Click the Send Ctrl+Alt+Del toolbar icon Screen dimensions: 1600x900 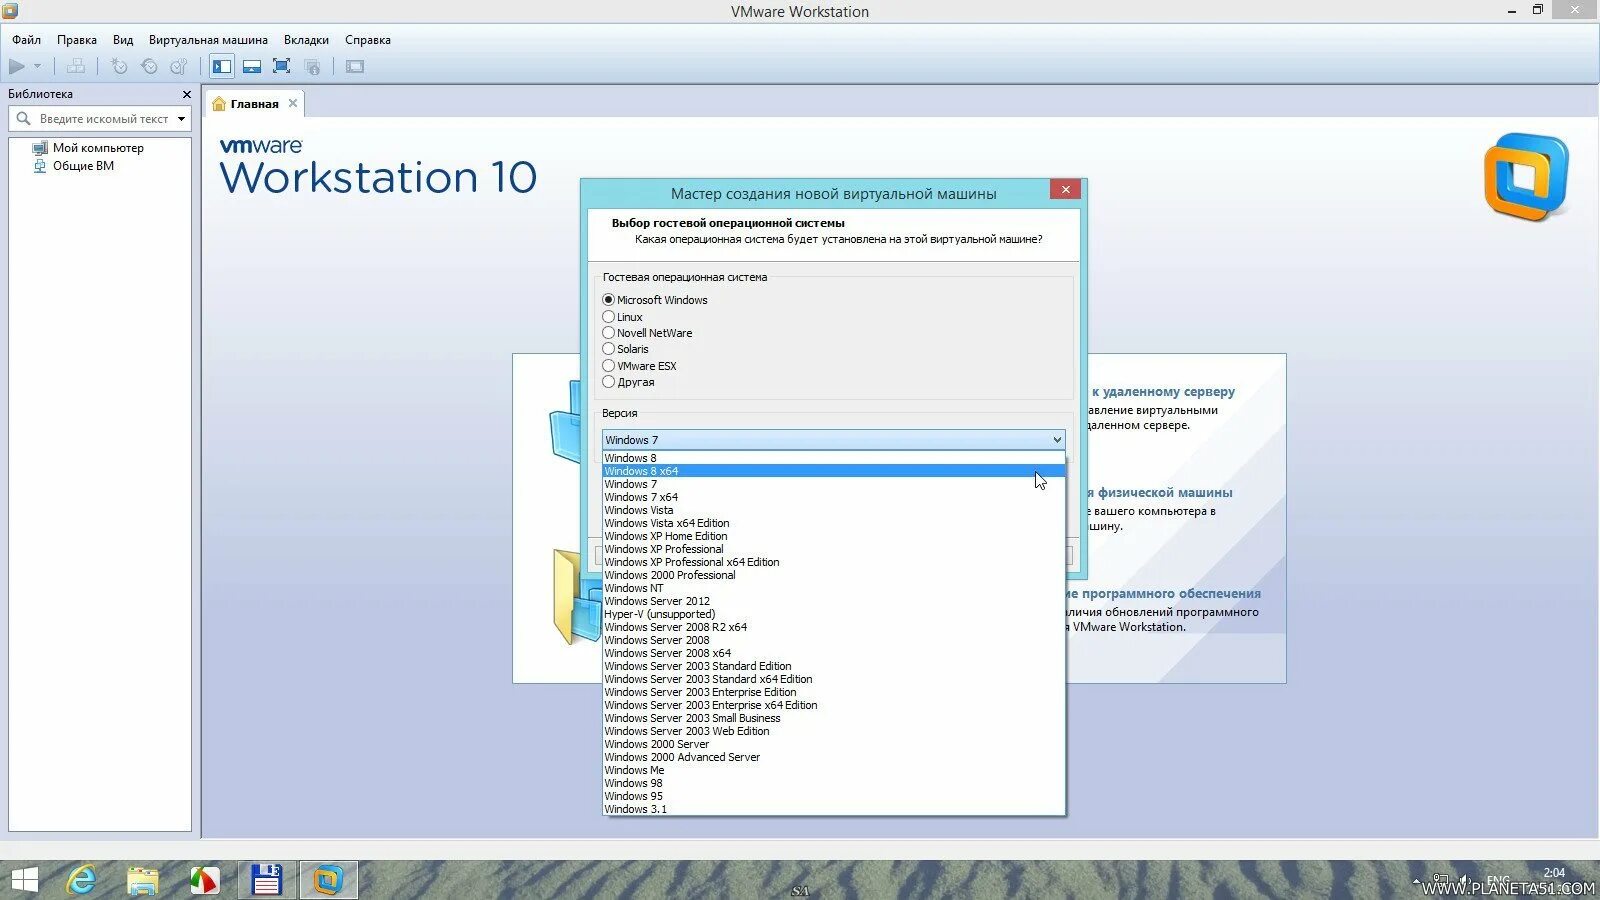tap(76, 67)
